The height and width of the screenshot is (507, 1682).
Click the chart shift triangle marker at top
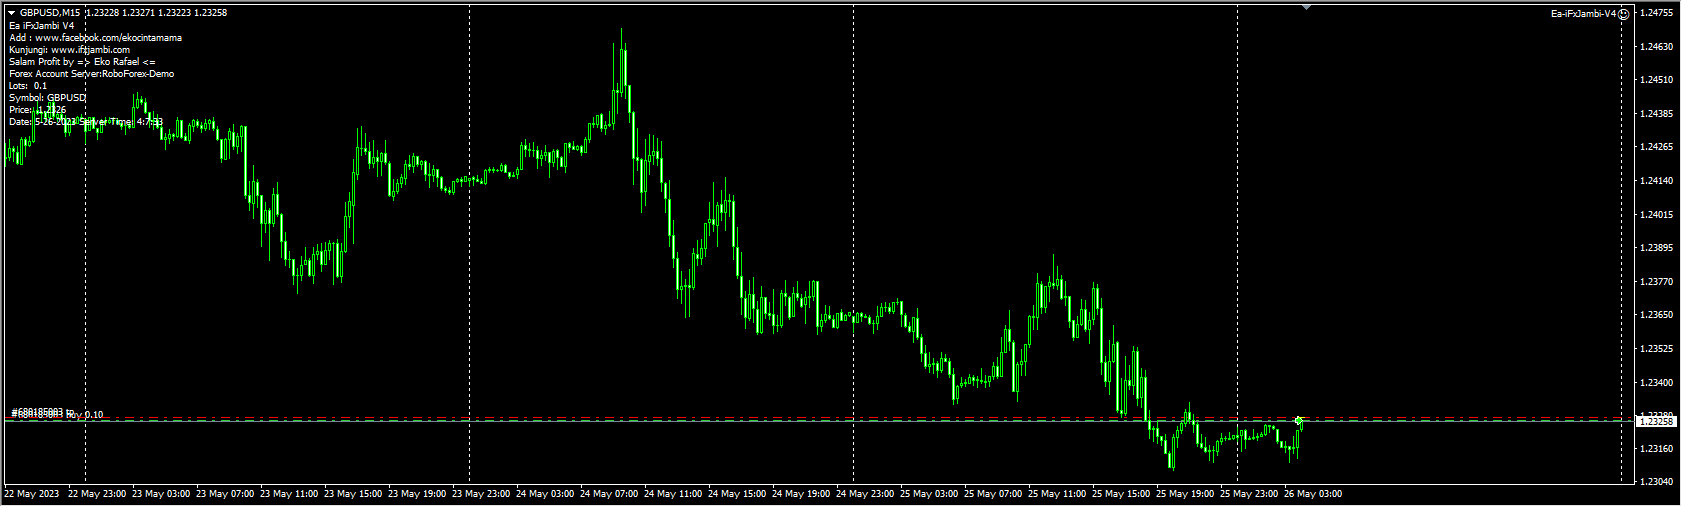point(1306,7)
